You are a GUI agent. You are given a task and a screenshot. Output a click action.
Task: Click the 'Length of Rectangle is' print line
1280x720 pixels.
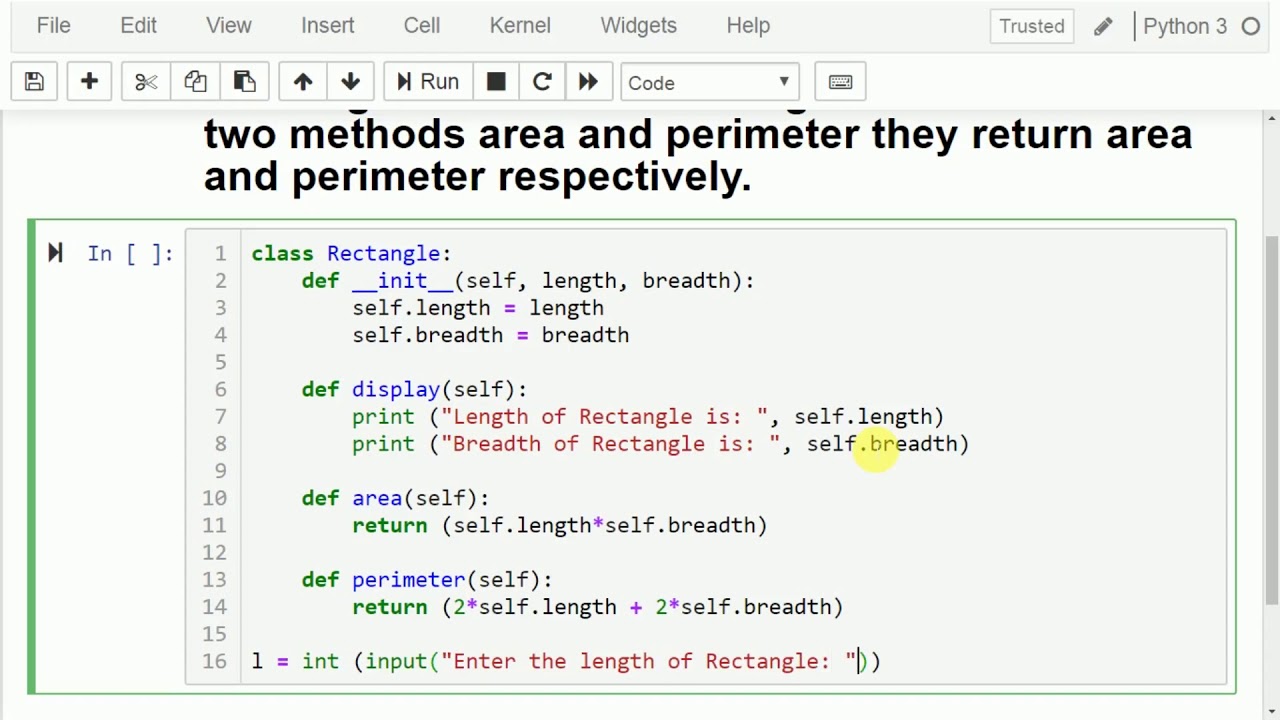(x=648, y=416)
